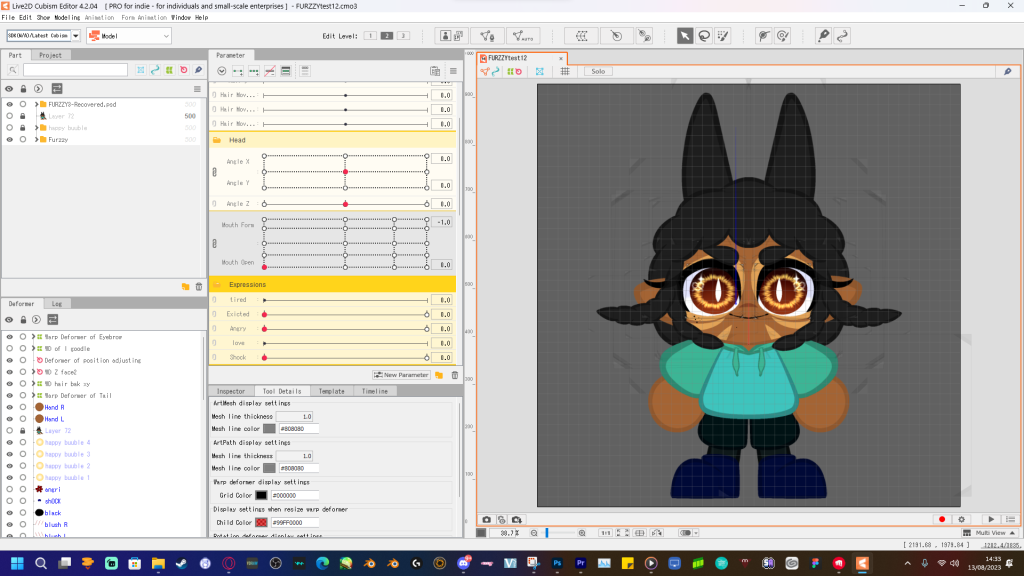Open the Modeling menu
The width and height of the screenshot is (1024, 576).
tap(67, 17)
